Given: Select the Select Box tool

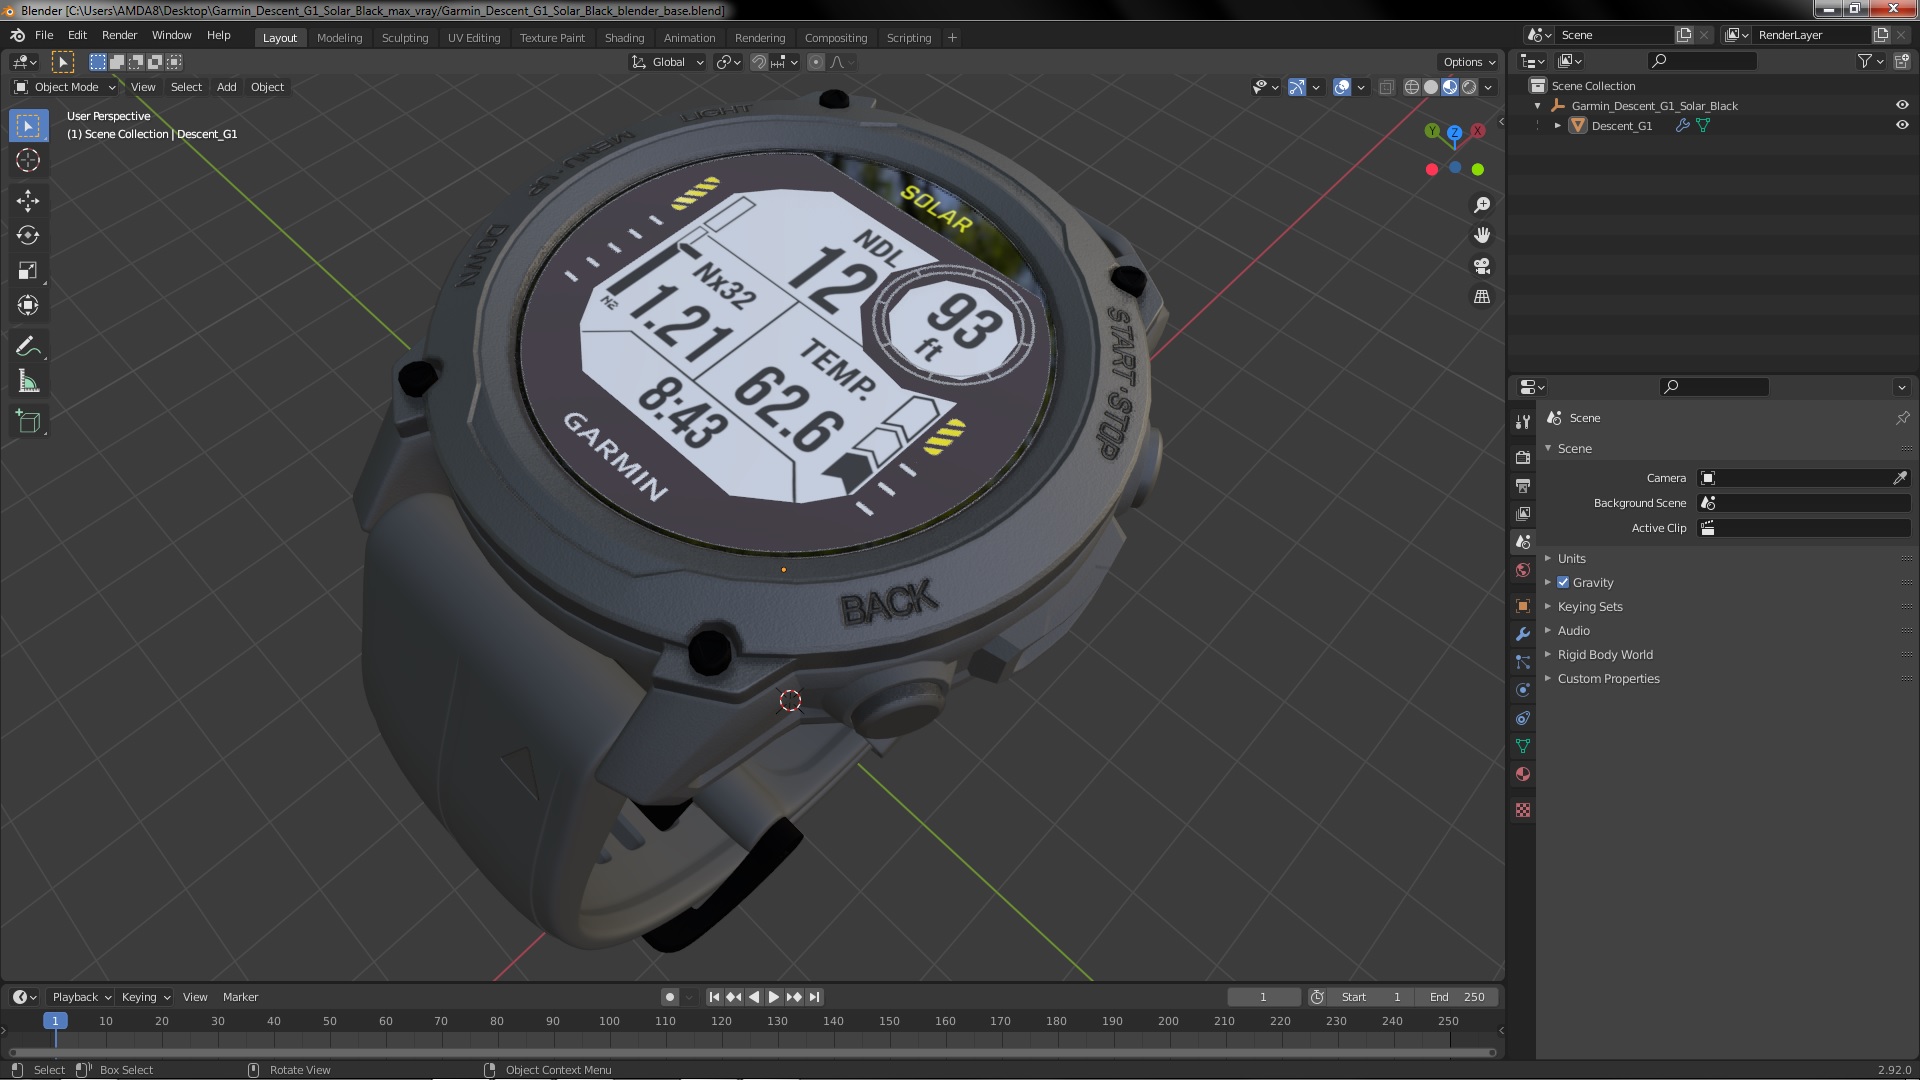Looking at the screenshot, I should coord(28,125).
